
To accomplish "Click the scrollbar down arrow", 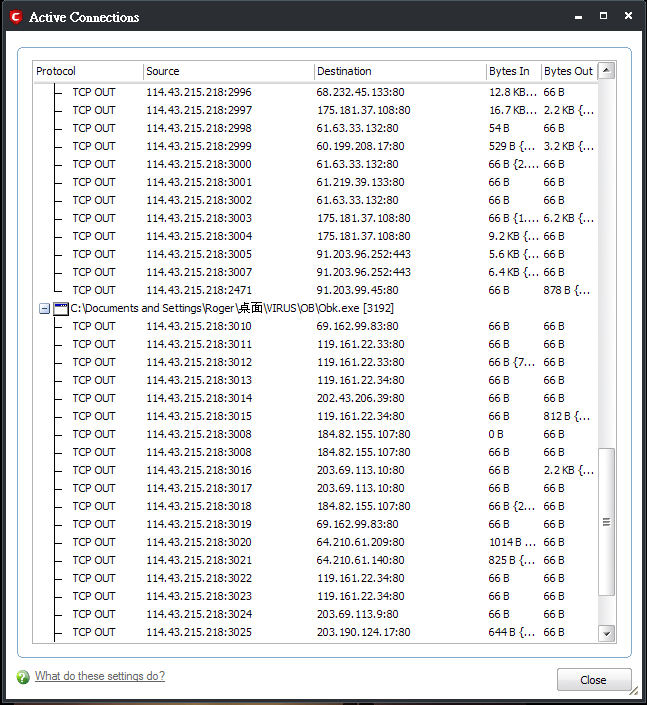I will 607,634.
